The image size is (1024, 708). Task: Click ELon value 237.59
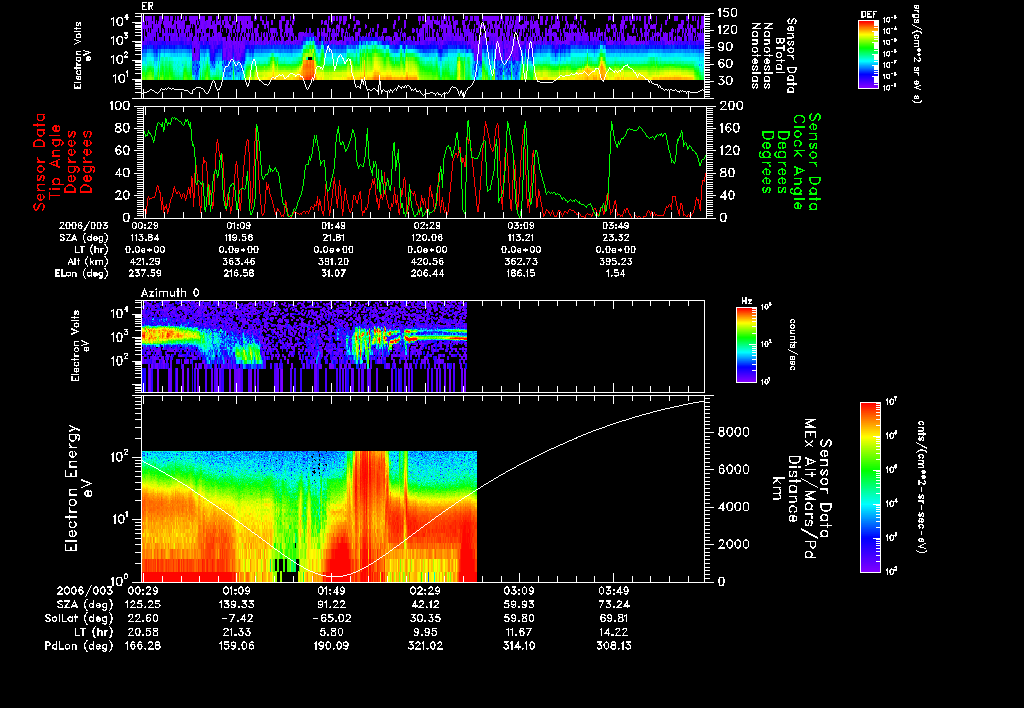pyautogui.click(x=144, y=273)
